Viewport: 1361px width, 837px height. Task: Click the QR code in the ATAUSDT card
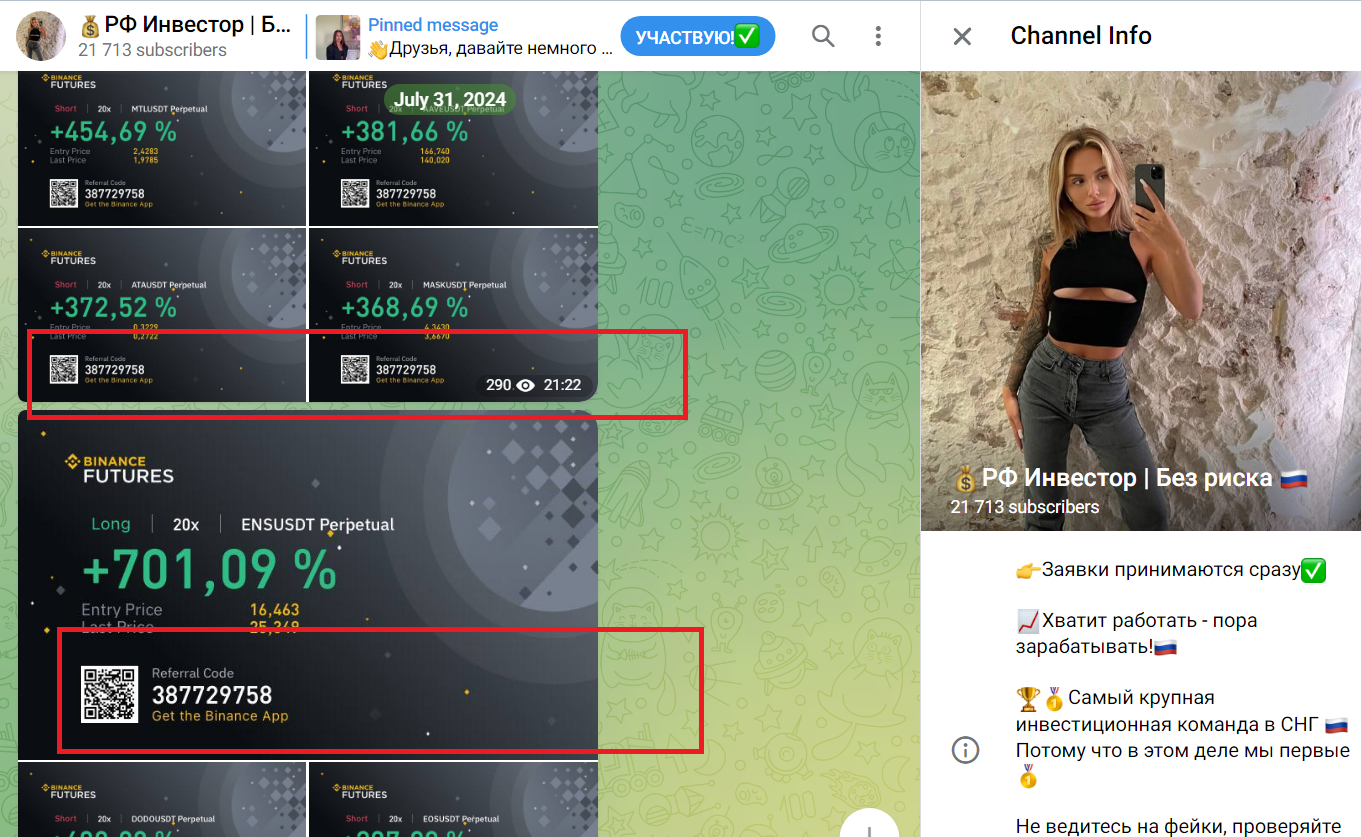tap(63, 369)
